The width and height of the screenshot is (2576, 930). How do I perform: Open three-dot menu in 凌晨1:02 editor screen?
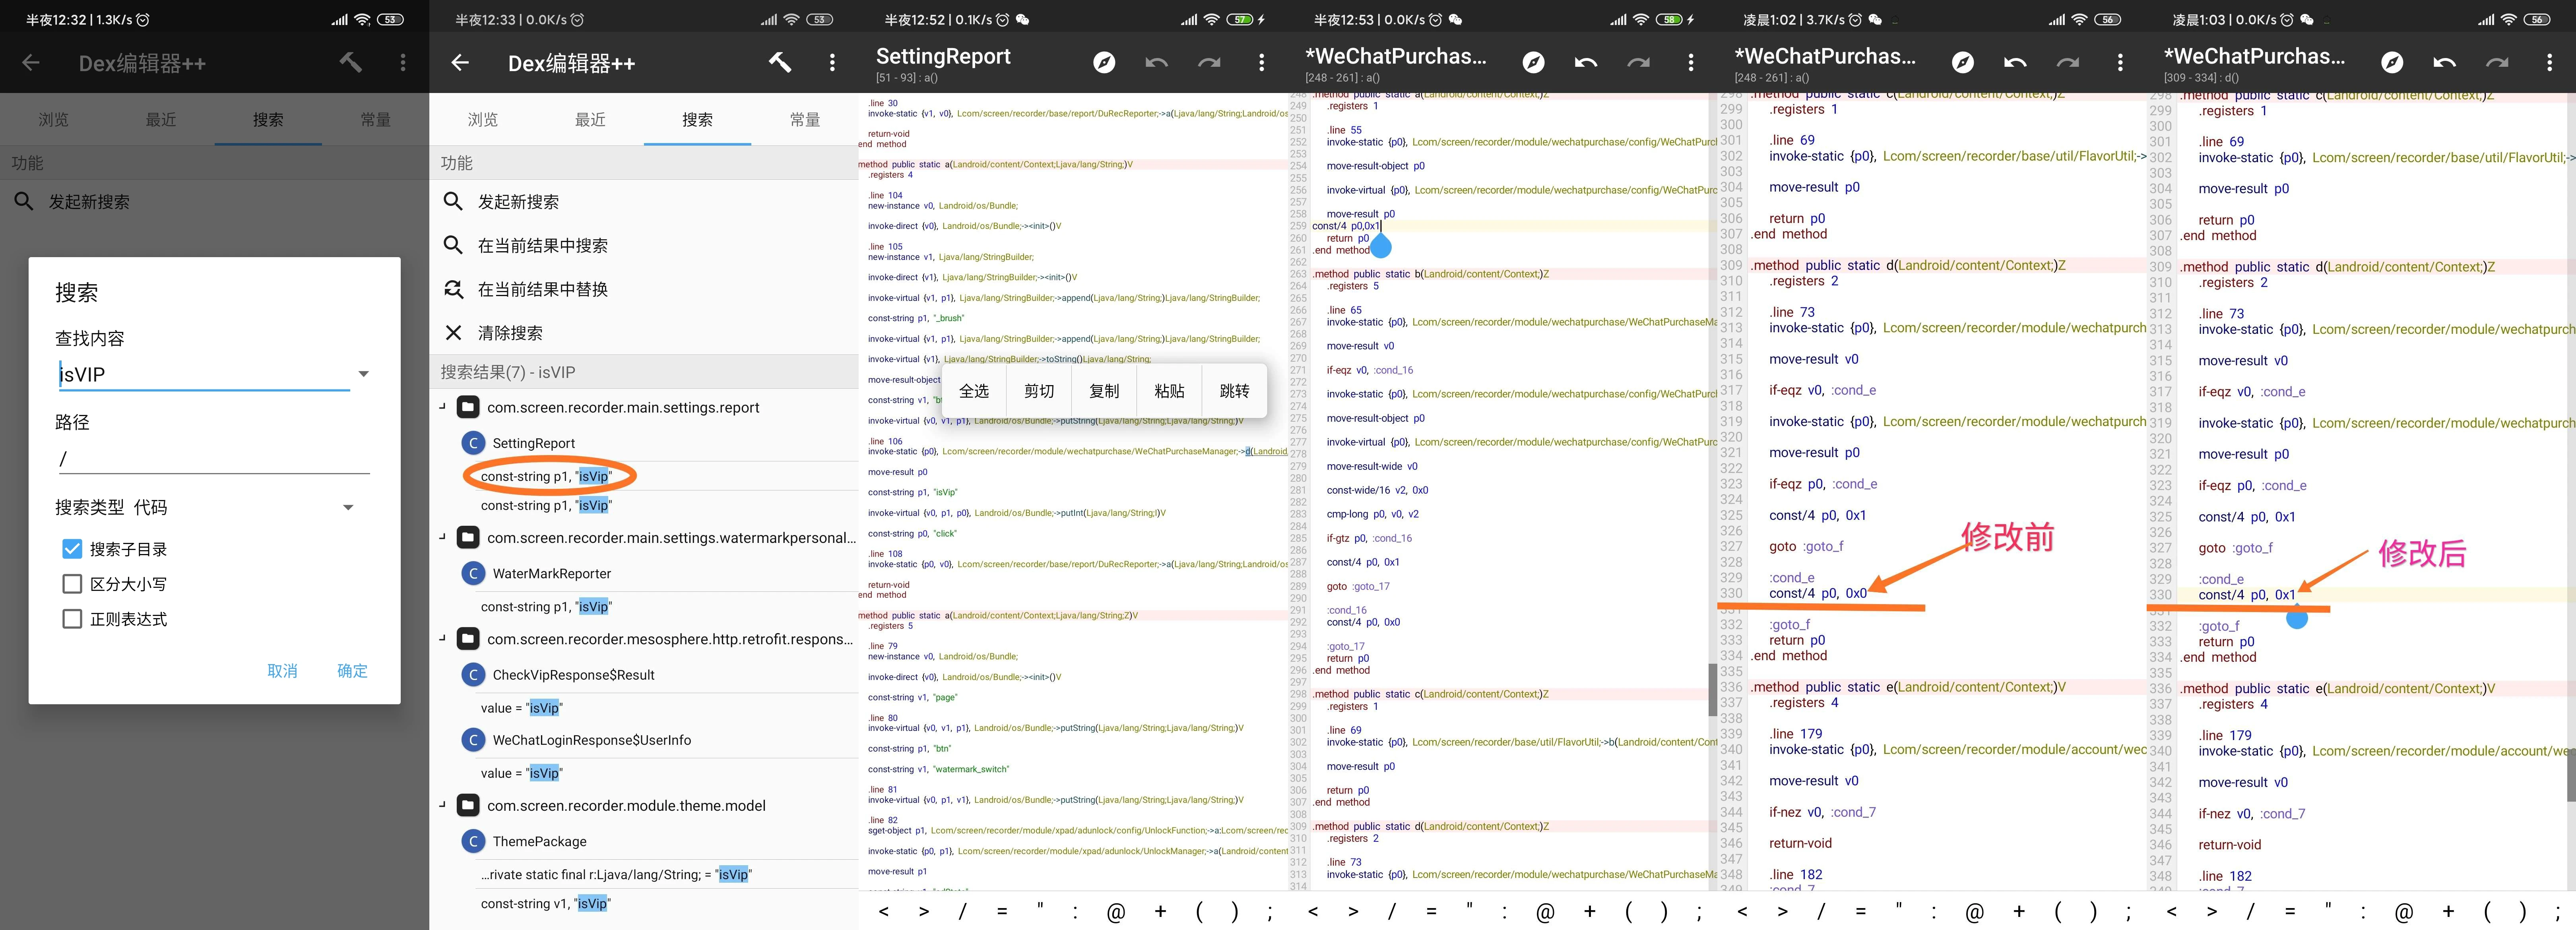(x=2120, y=63)
